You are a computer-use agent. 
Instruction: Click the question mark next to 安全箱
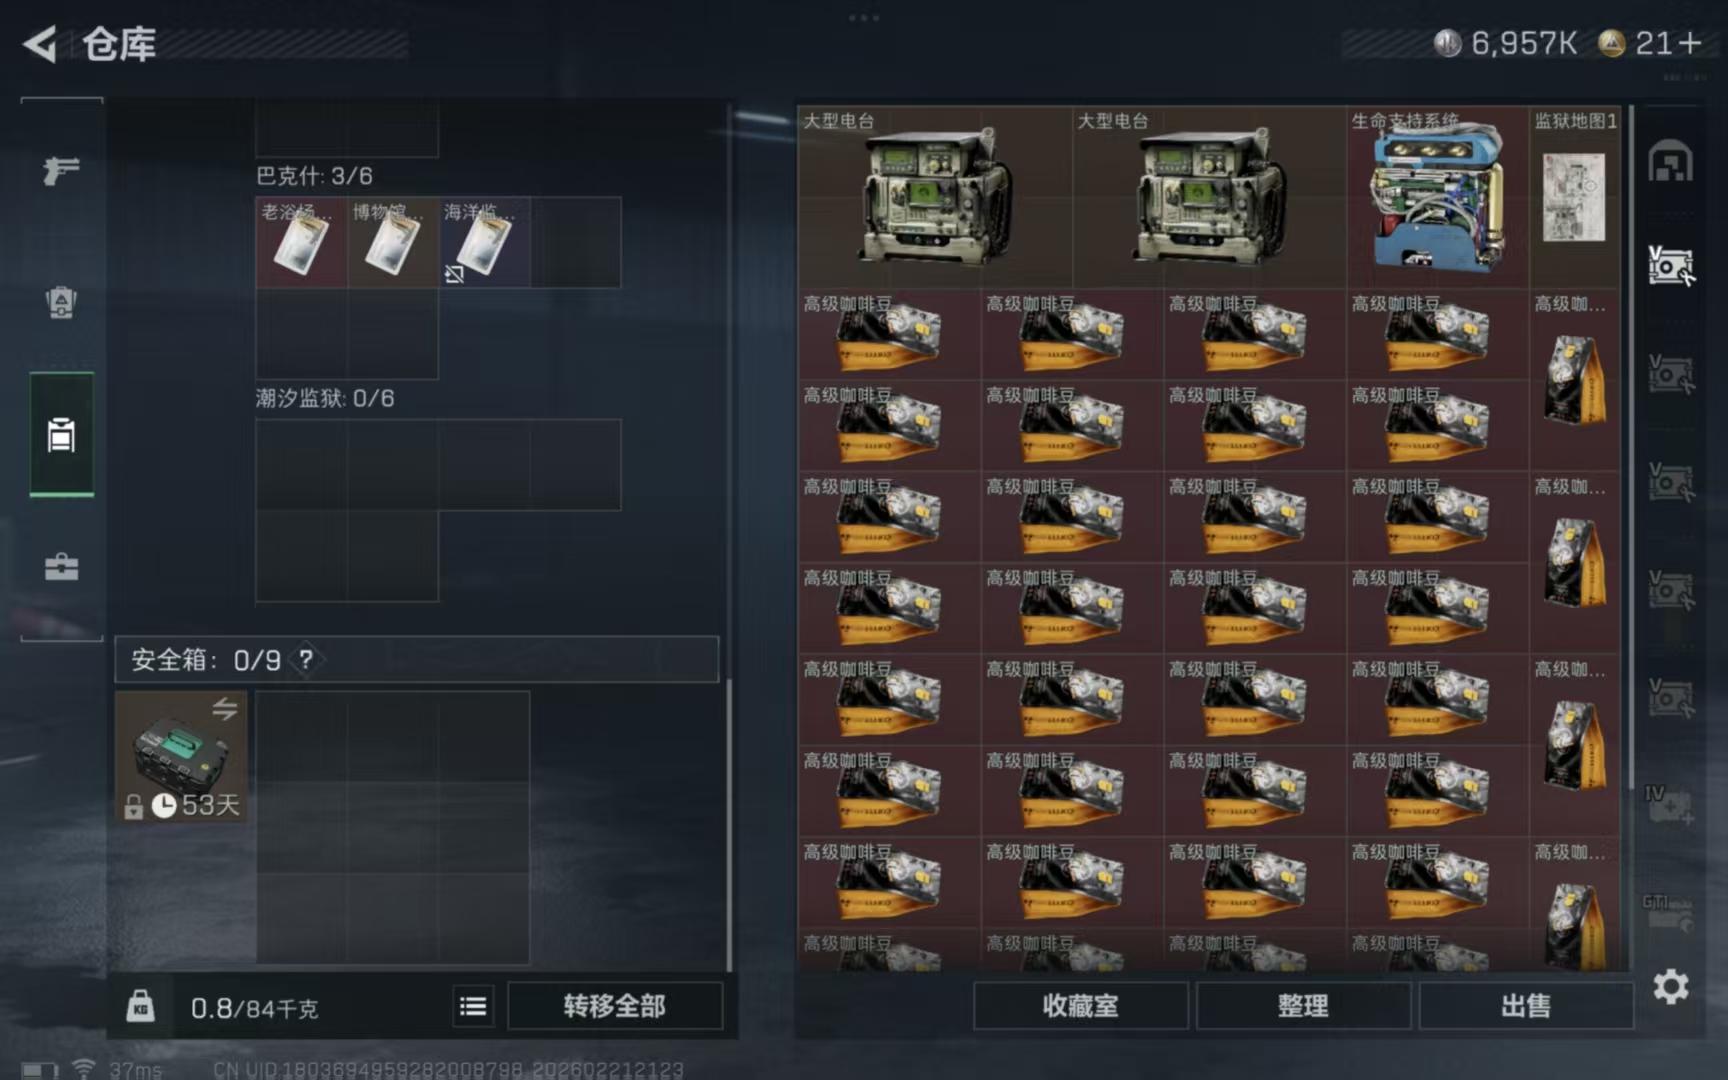coord(306,660)
